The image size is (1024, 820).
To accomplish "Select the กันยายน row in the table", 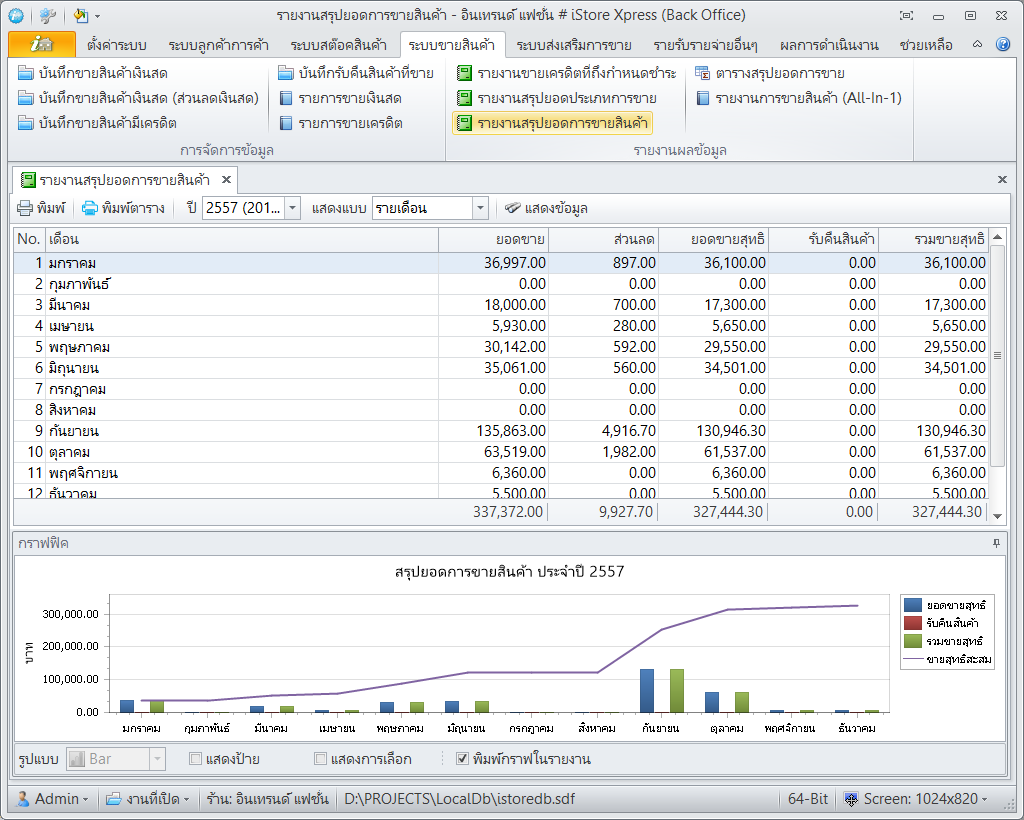I will coord(501,431).
